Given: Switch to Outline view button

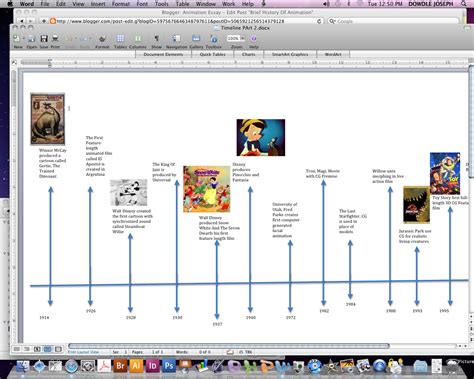Looking at the screenshot, I should click(x=27, y=349).
